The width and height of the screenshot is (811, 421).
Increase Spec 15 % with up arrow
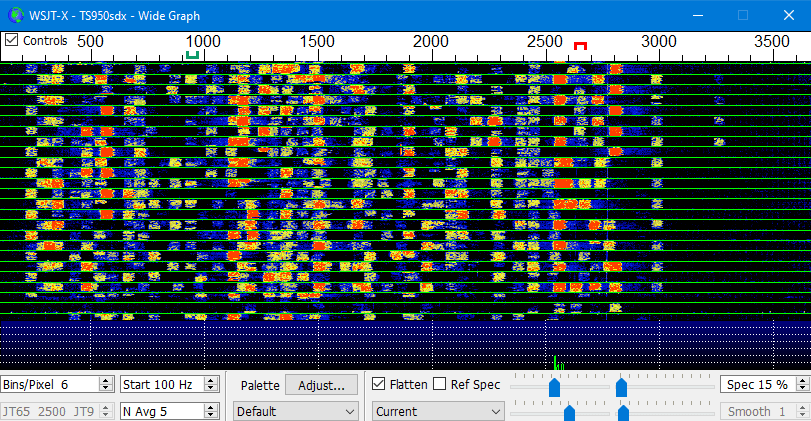click(x=803, y=380)
